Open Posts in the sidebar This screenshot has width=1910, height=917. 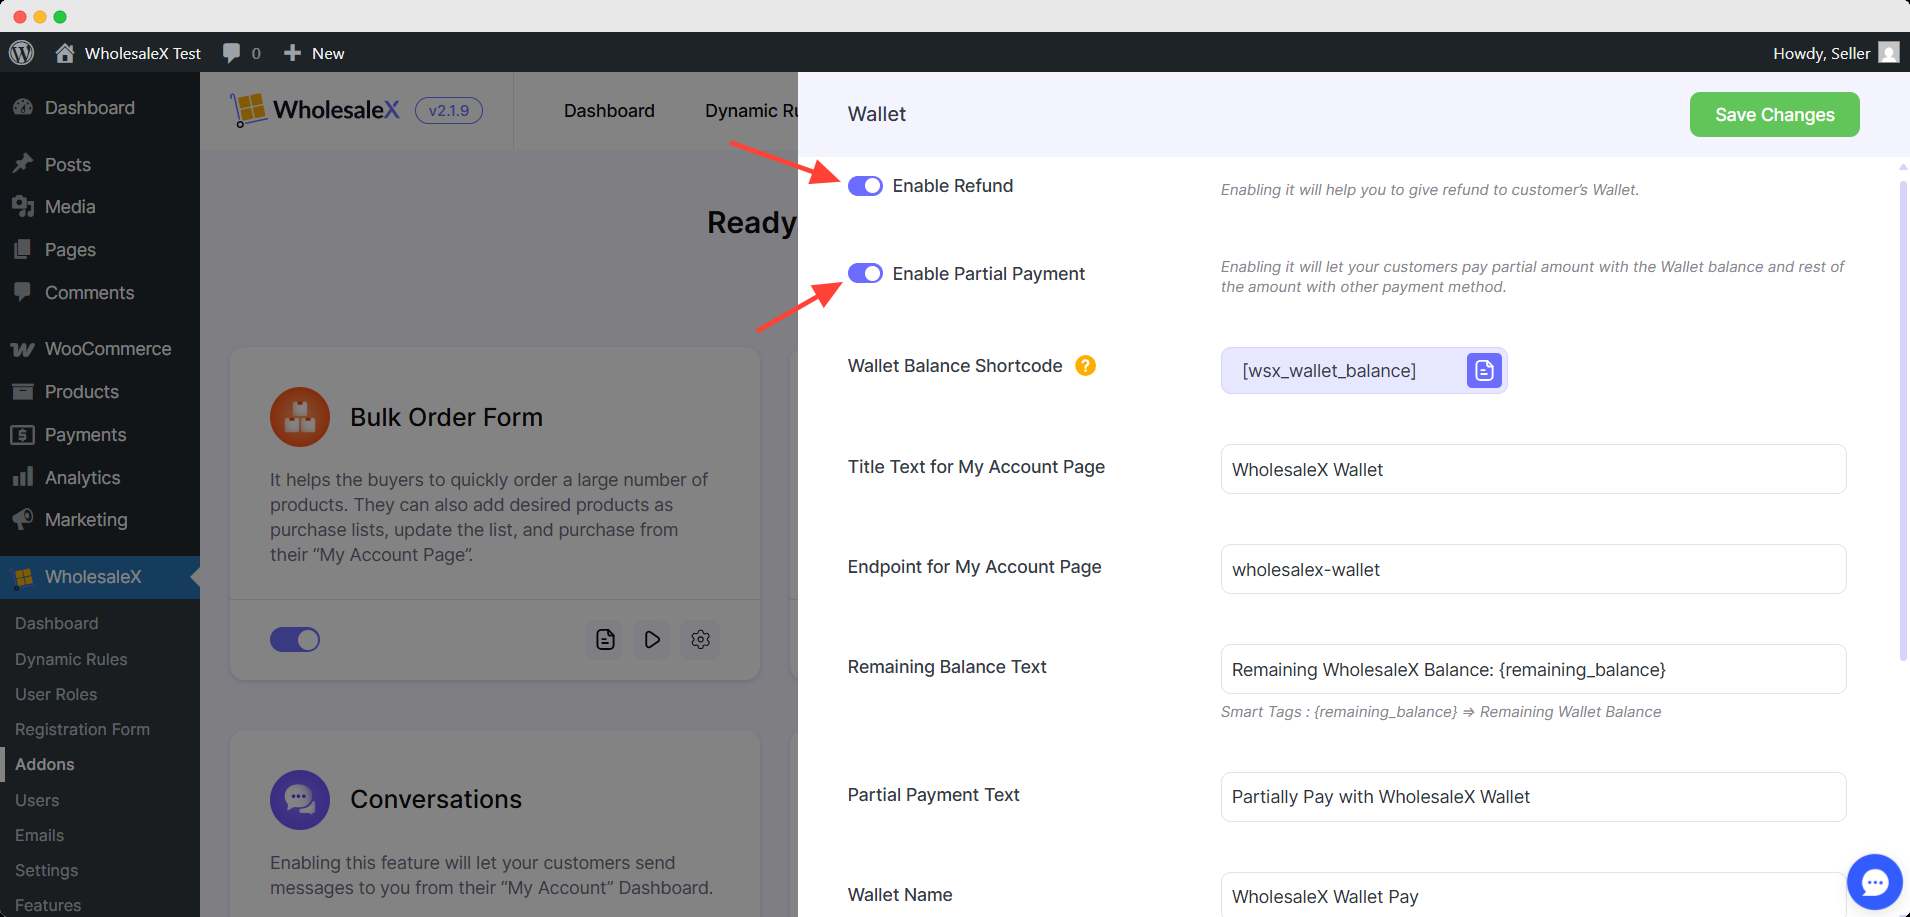100,165
